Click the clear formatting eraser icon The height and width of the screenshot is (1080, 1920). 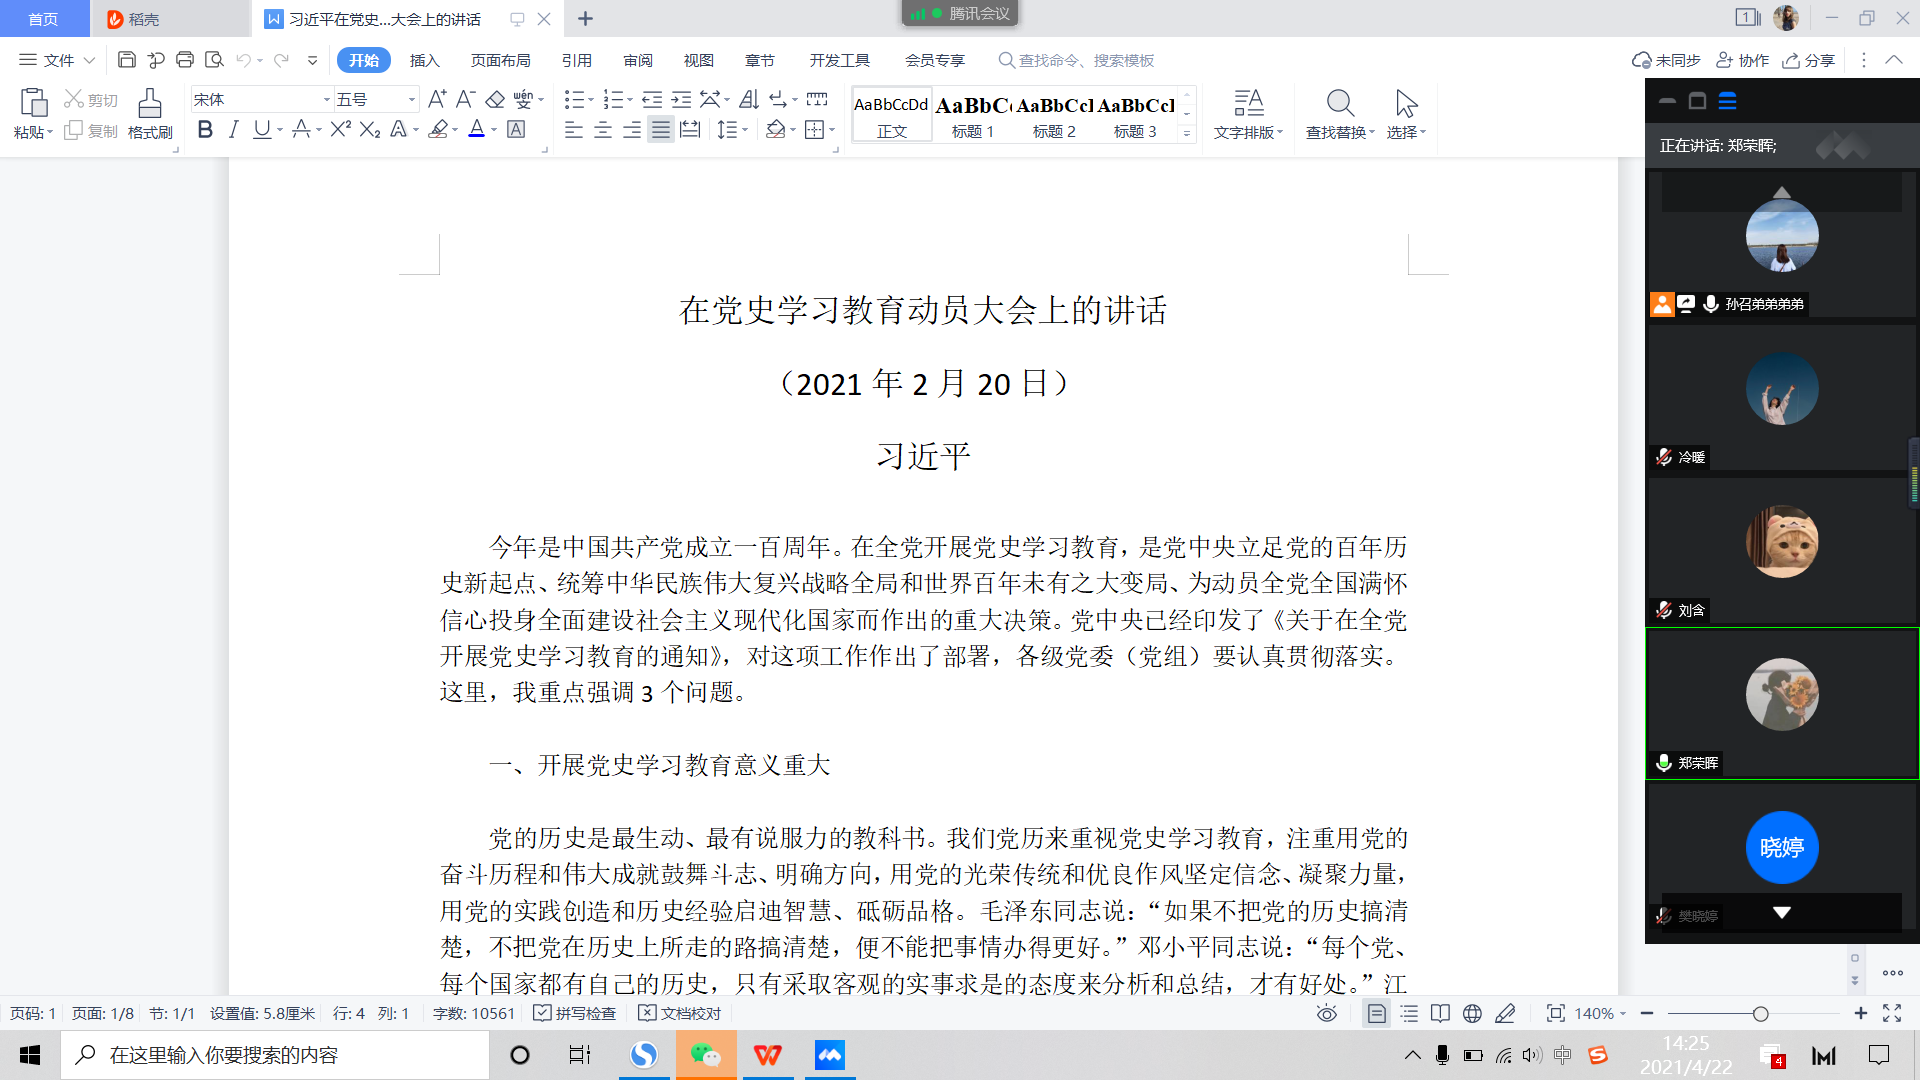pos(495,99)
